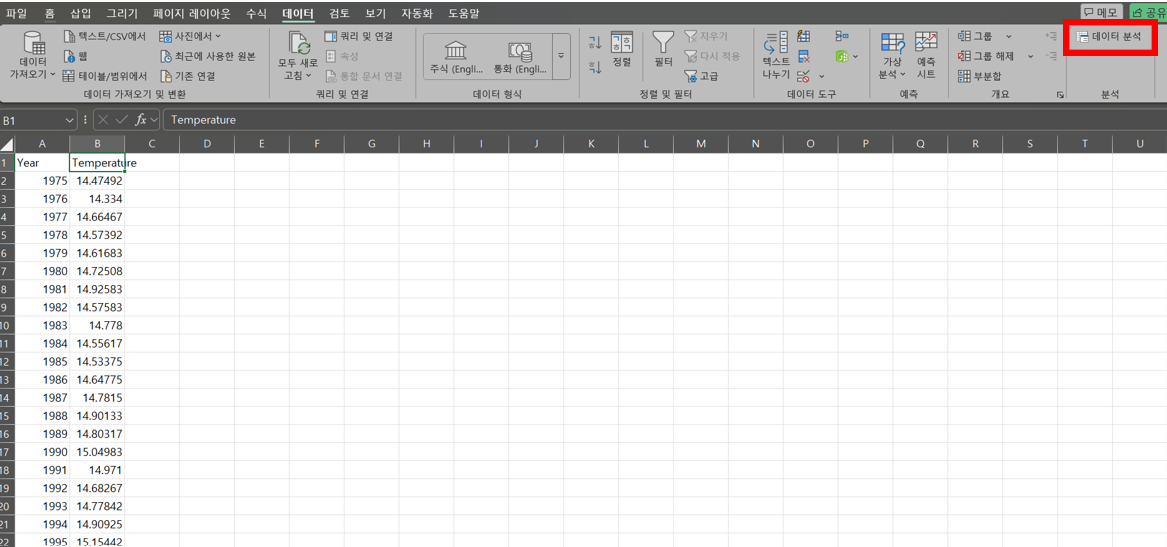Choose 테이블/범위에서 (From Table/Range)

click(105, 76)
